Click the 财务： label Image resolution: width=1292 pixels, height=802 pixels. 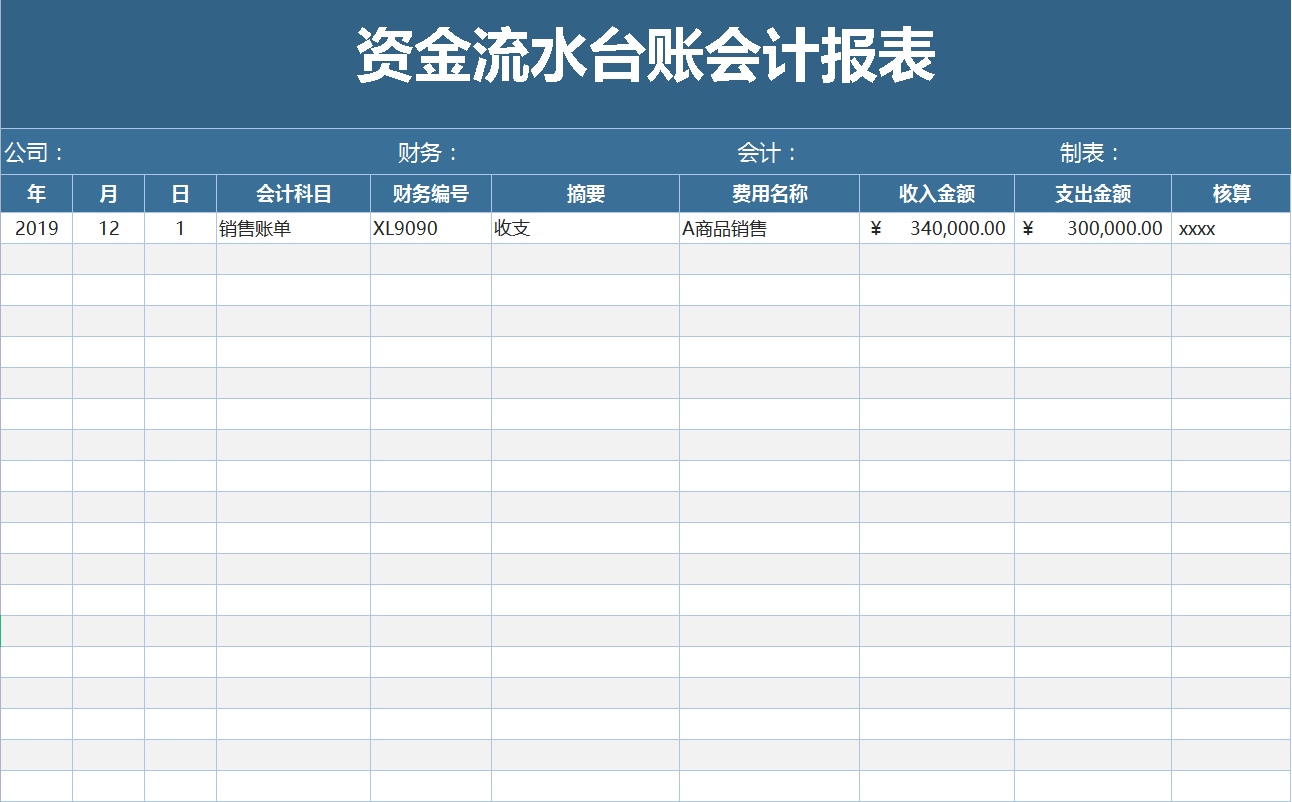[x=428, y=153]
